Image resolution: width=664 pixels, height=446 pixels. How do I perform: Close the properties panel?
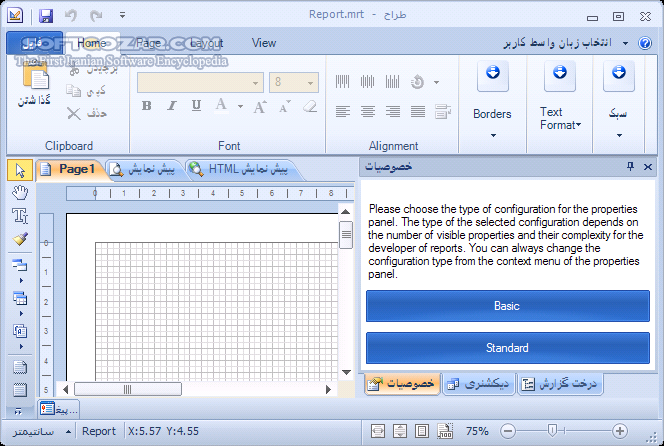click(647, 167)
